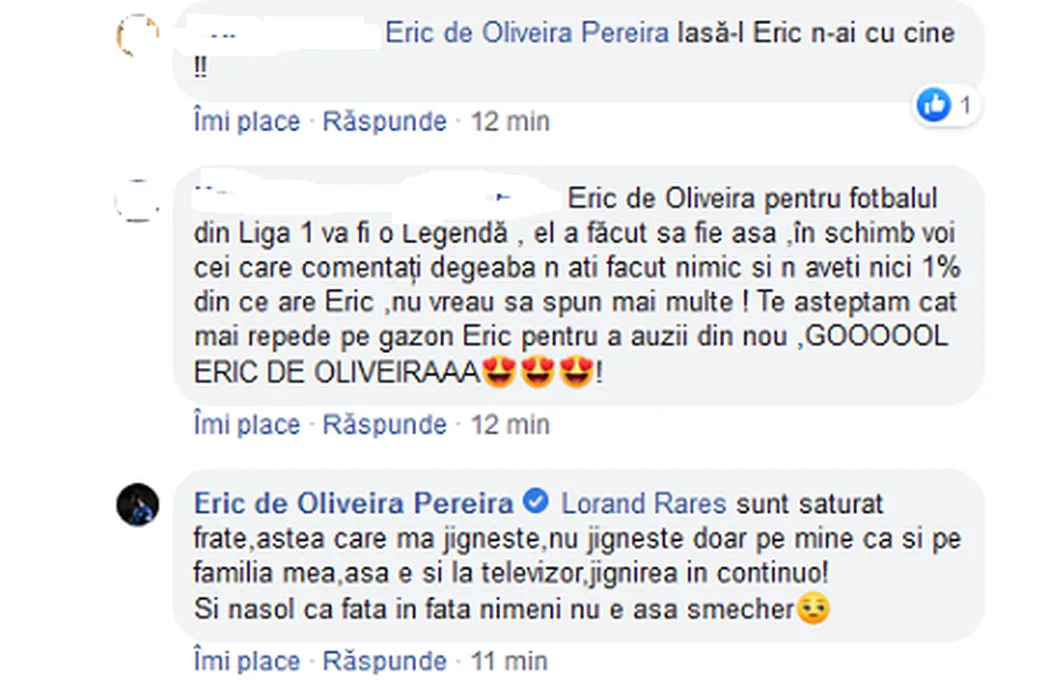The height and width of the screenshot is (700, 1050).
Task: Click the 11 min timestamp on Eric's comment
Action: pyautogui.click(x=509, y=661)
